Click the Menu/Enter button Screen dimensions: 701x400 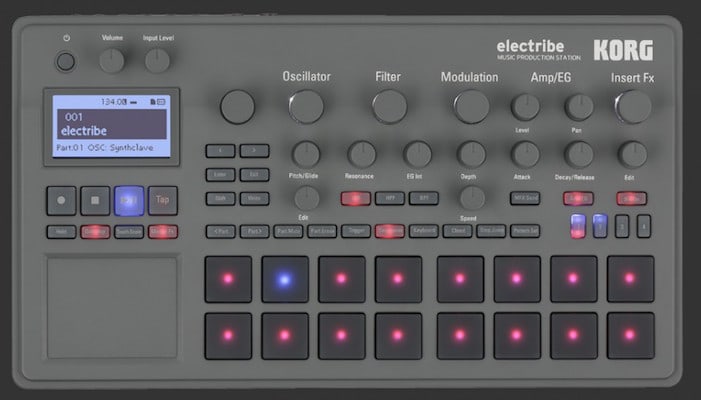(220, 175)
